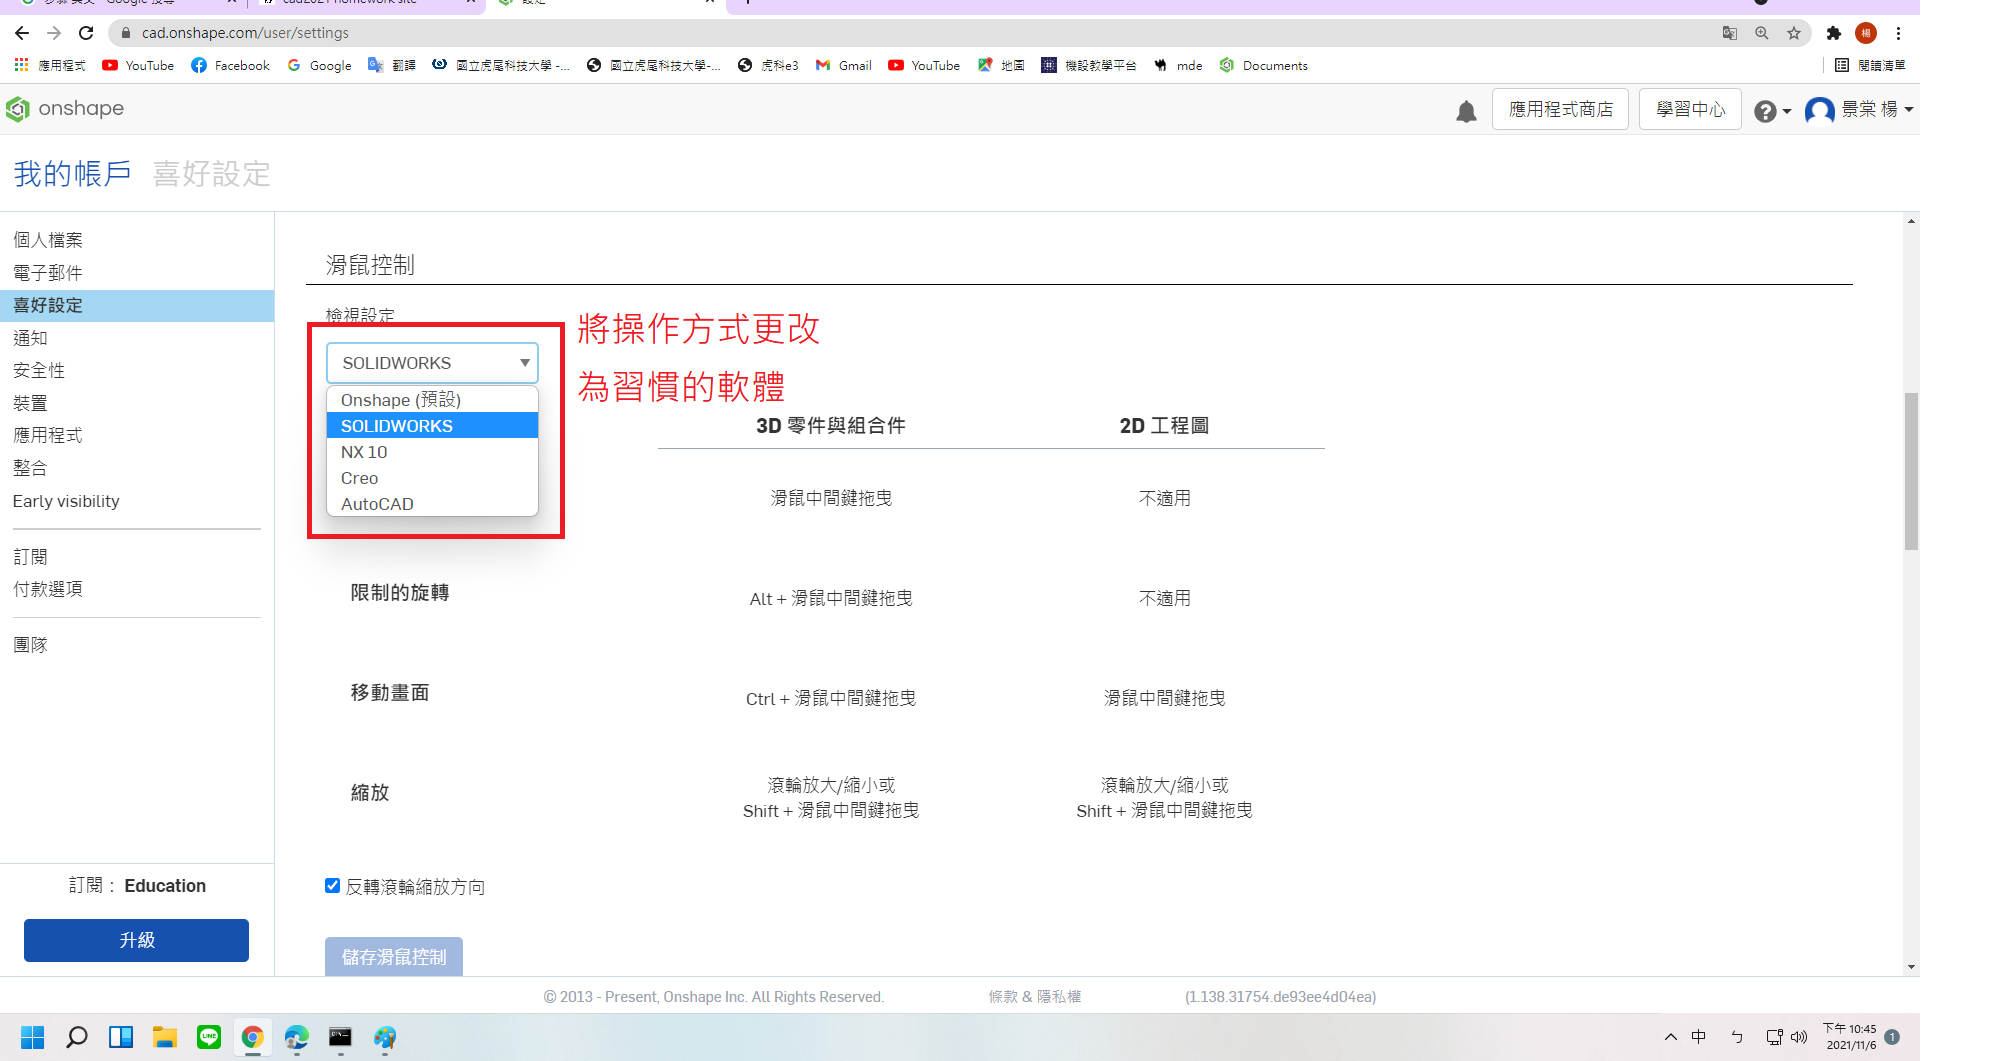
Task: Click the page's vertical scrollbar thumb
Action: coord(1911,471)
